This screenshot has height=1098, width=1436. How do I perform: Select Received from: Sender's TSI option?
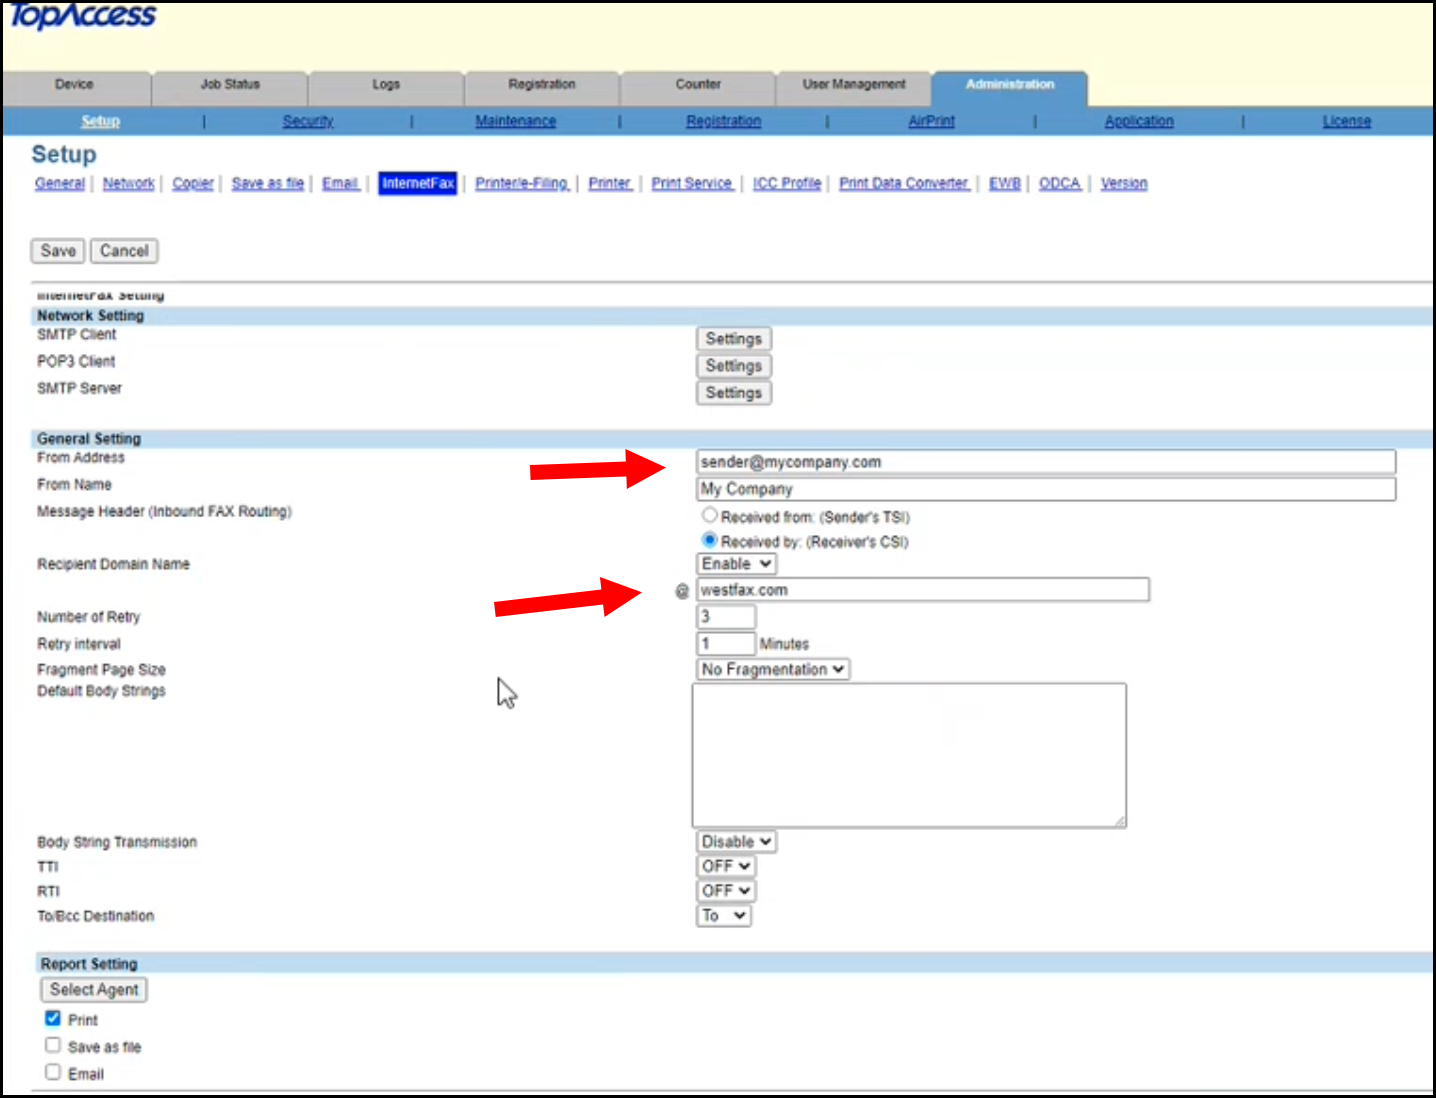point(709,514)
